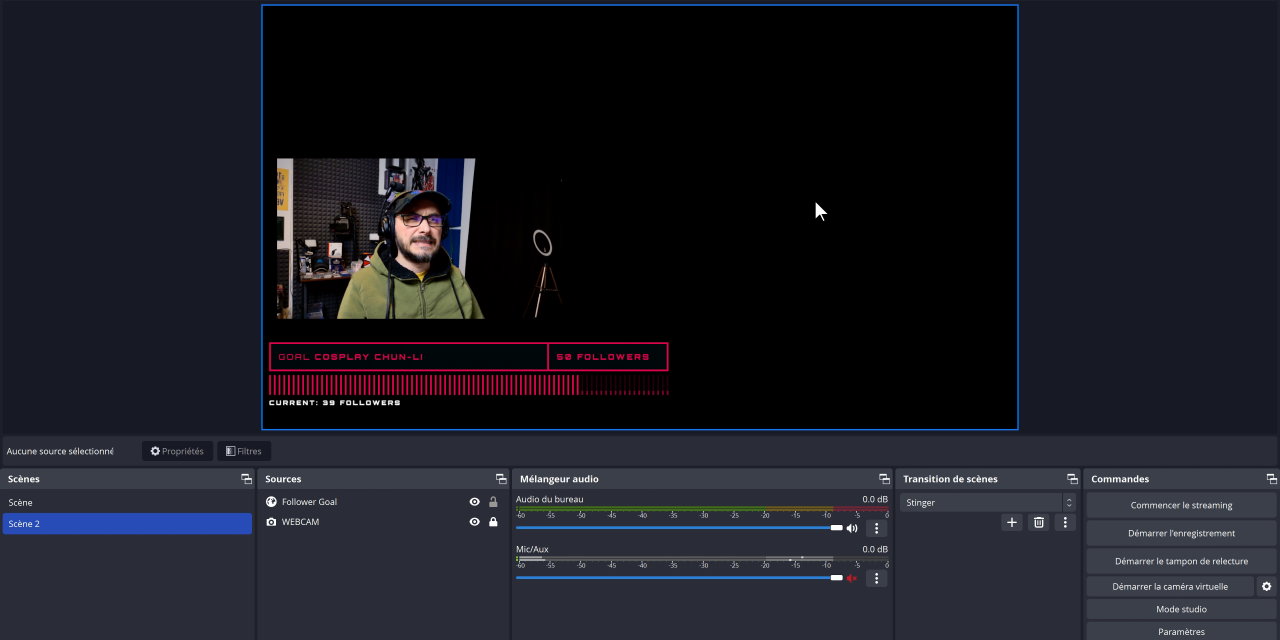
Task: Toggle visibility of the WEBCAM source
Action: [474, 522]
